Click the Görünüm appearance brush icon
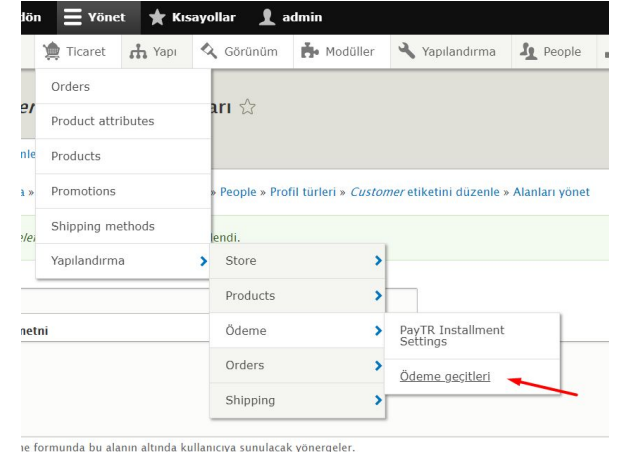 [210, 51]
